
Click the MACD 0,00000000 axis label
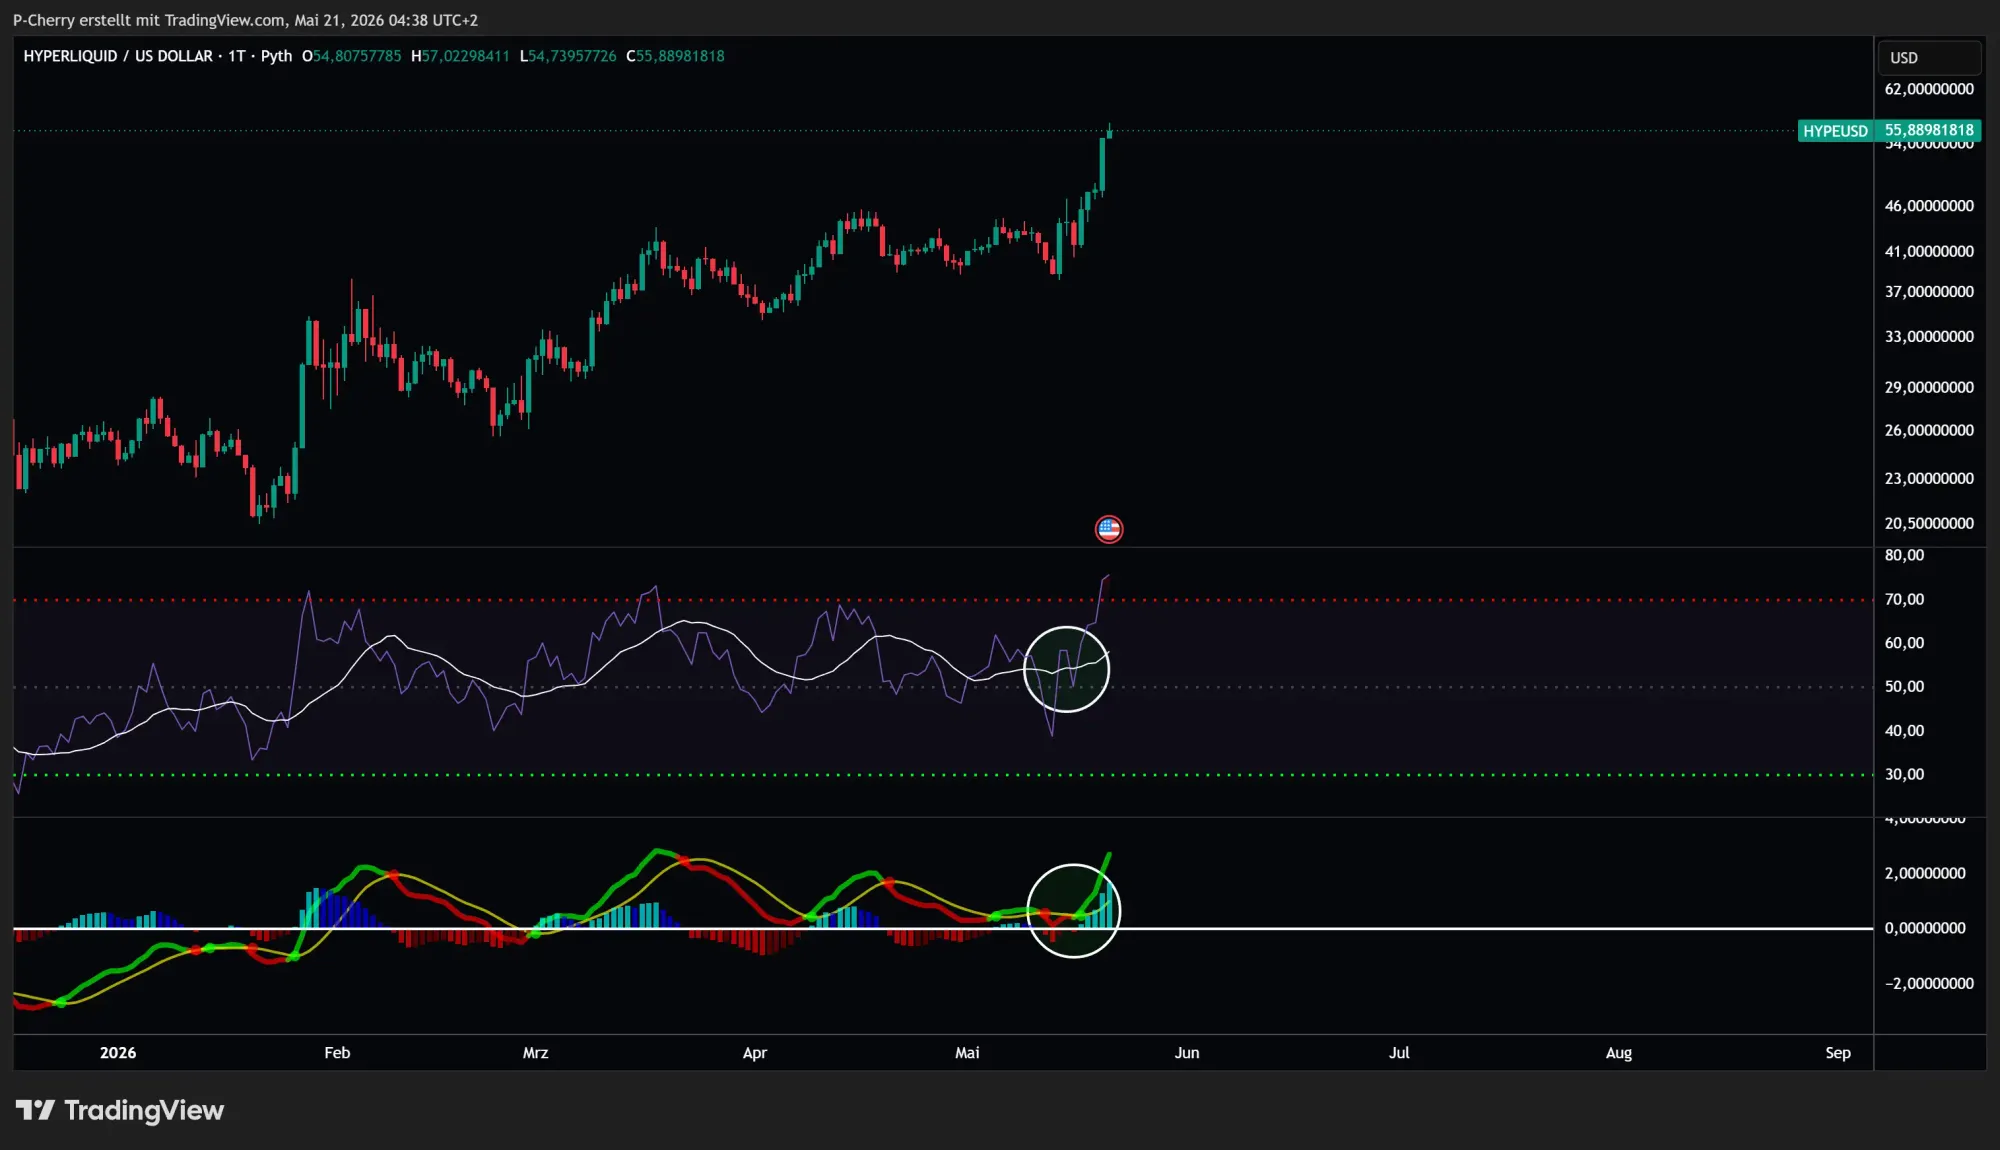(1925, 928)
